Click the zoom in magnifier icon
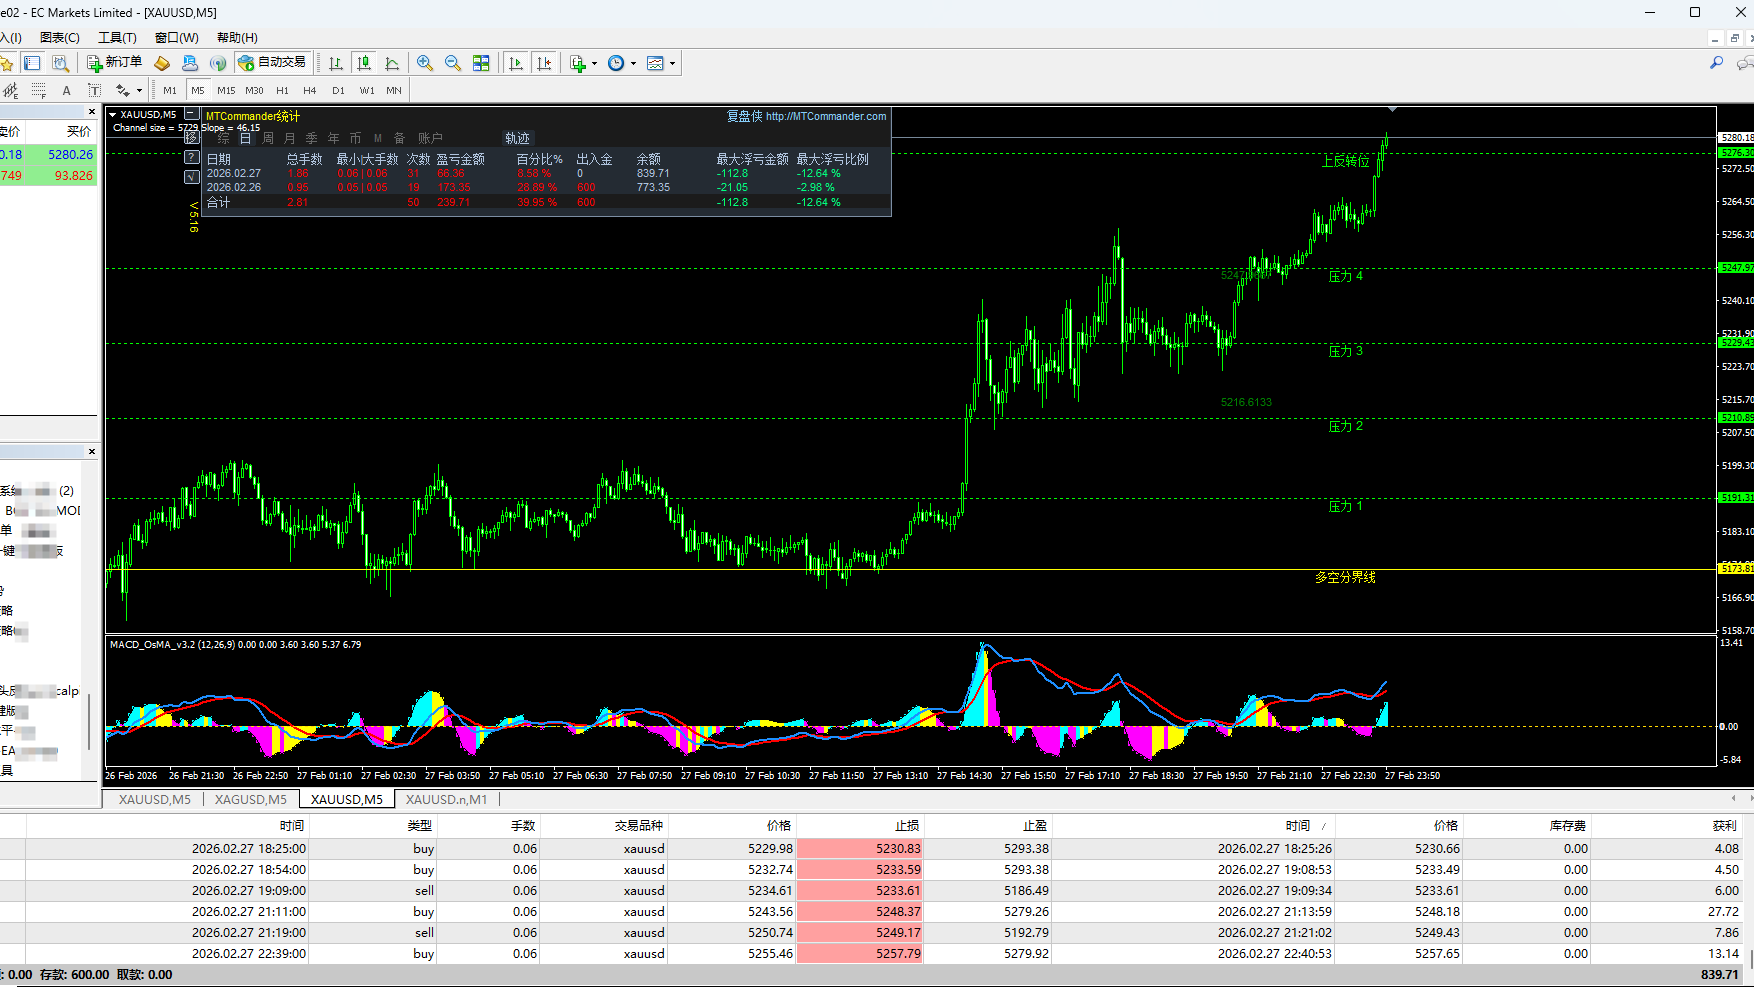The width and height of the screenshot is (1754, 987). (x=425, y=63)
